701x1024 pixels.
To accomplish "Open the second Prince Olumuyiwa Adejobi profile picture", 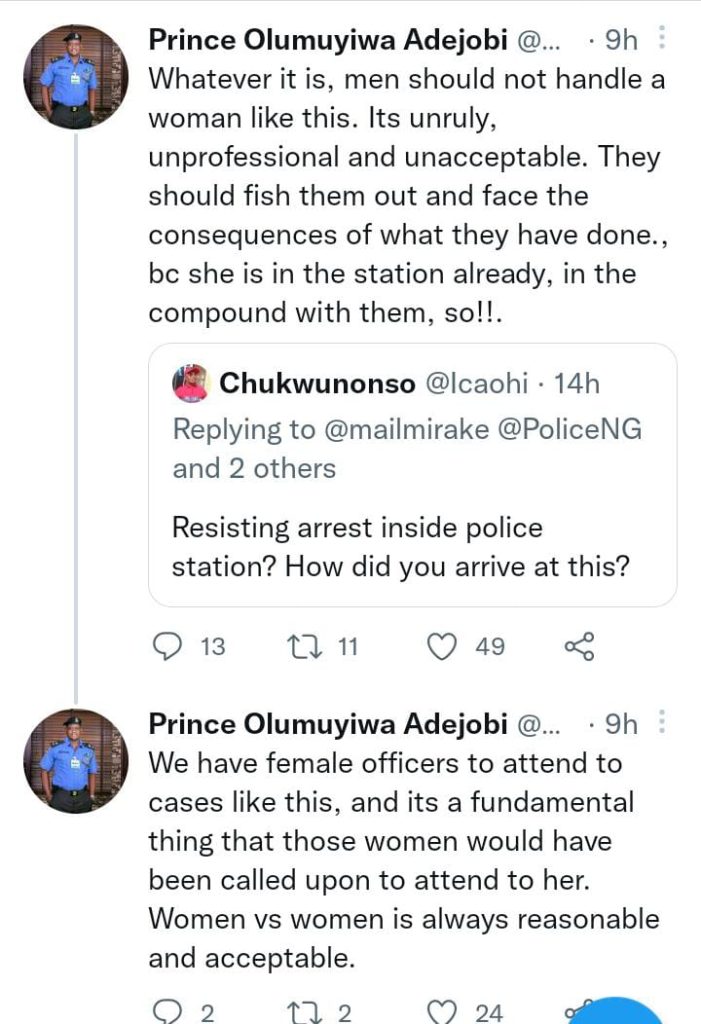I will [x=76, y=762].
